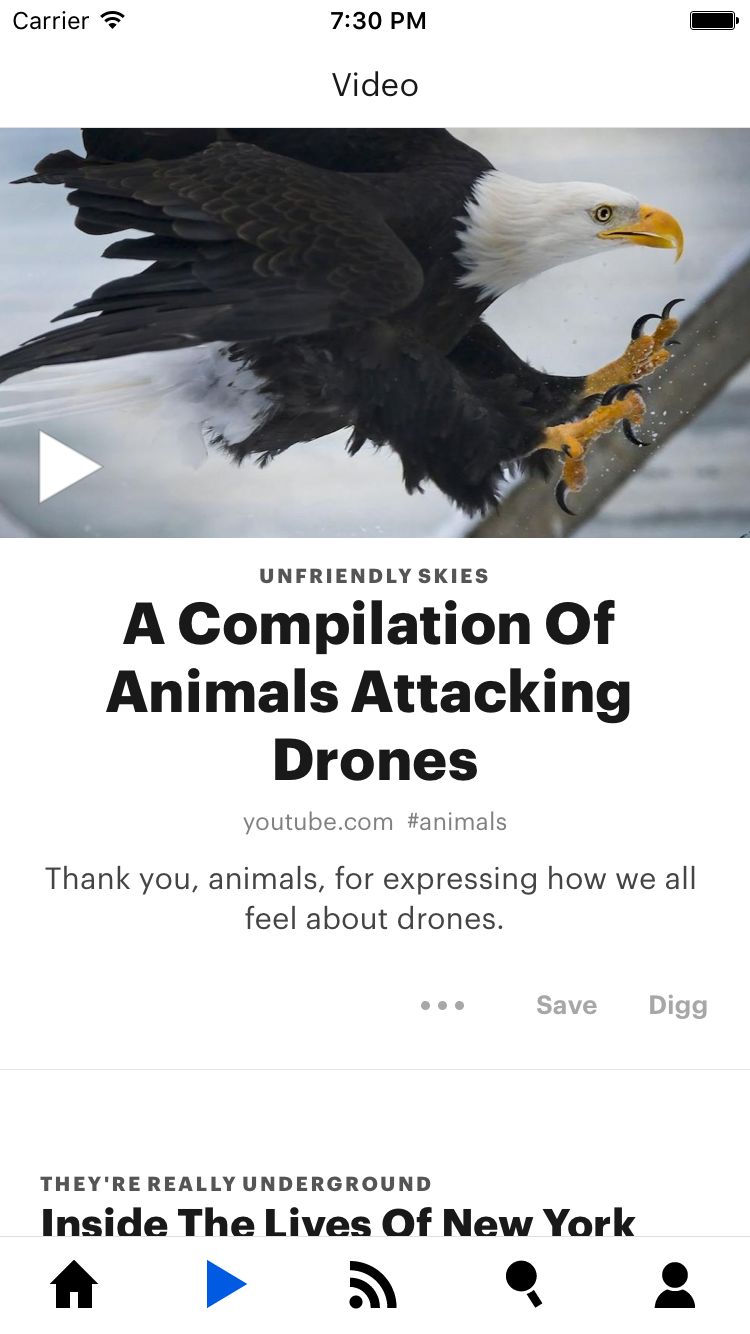Viewport: 750px width, 1334px height.
Task: Digg the animals attacking drones story
Action: click(x=678, y=1005)
